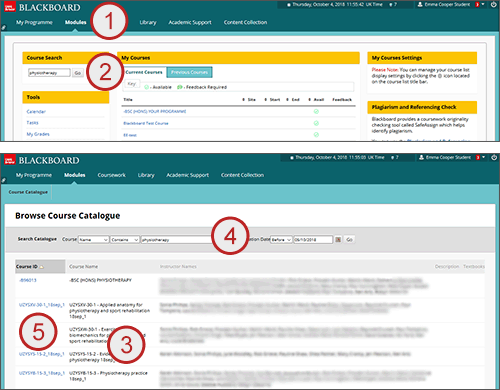500x390 pixels.
Task: Click catalogue keyword field containing physiotherapy
Action: pos(176,240)
